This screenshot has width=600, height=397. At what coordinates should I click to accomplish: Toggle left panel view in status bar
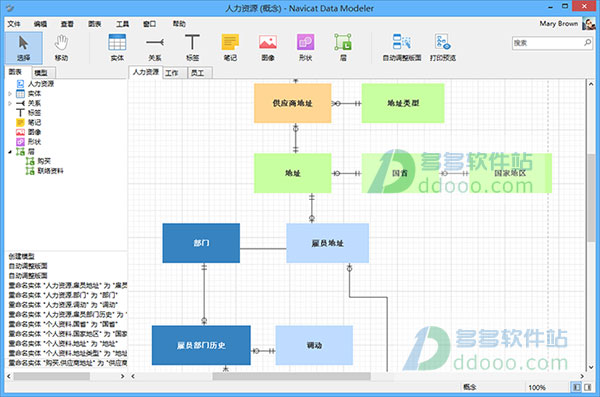pyautogui.click(x=576, y=387)
